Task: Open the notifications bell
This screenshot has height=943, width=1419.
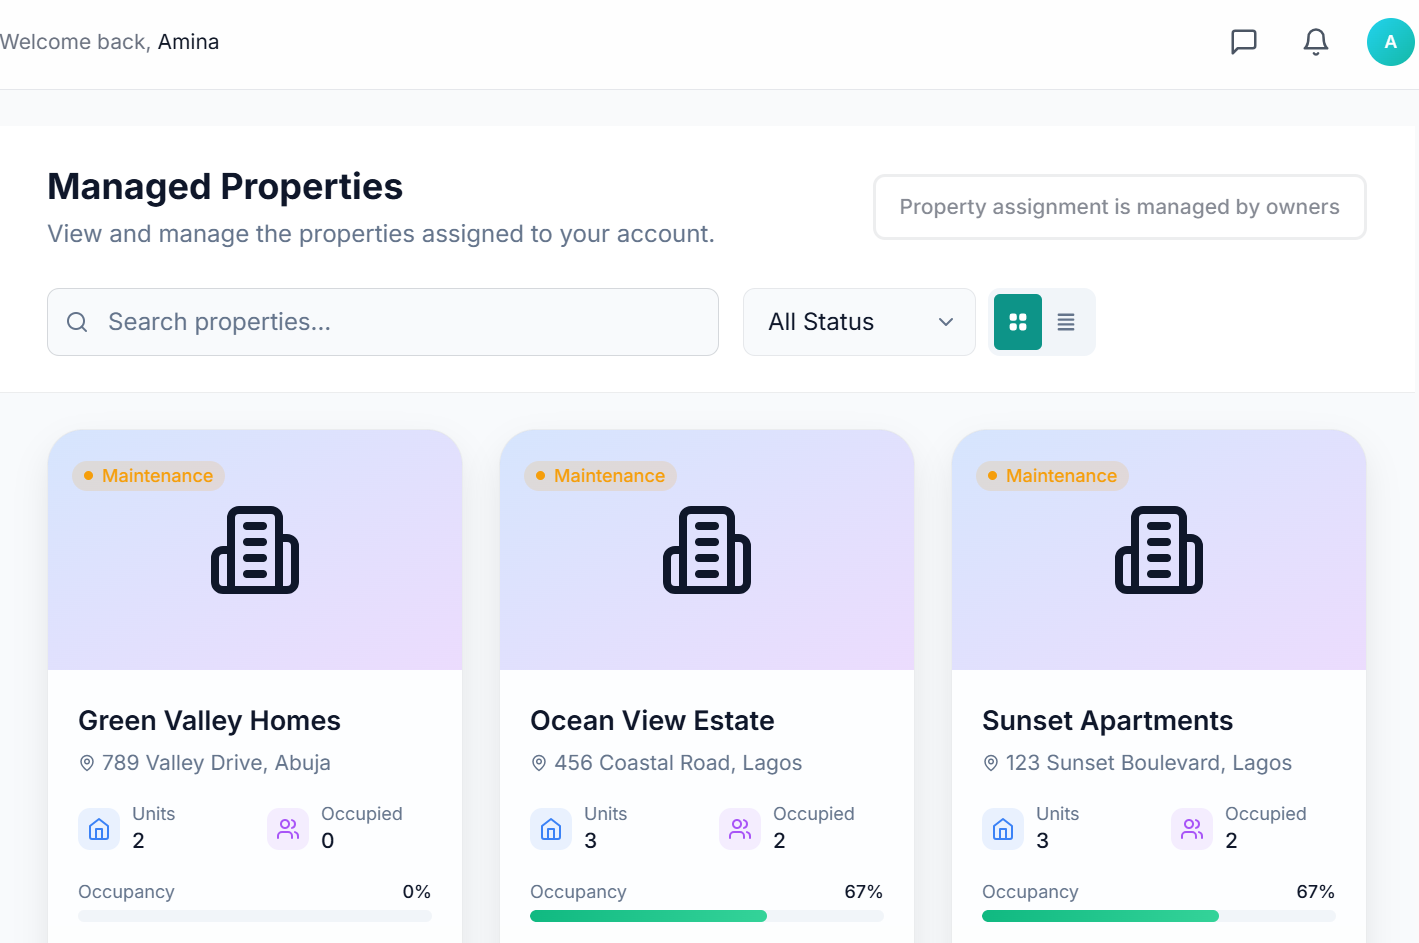Action: [x=1316, y=42]
